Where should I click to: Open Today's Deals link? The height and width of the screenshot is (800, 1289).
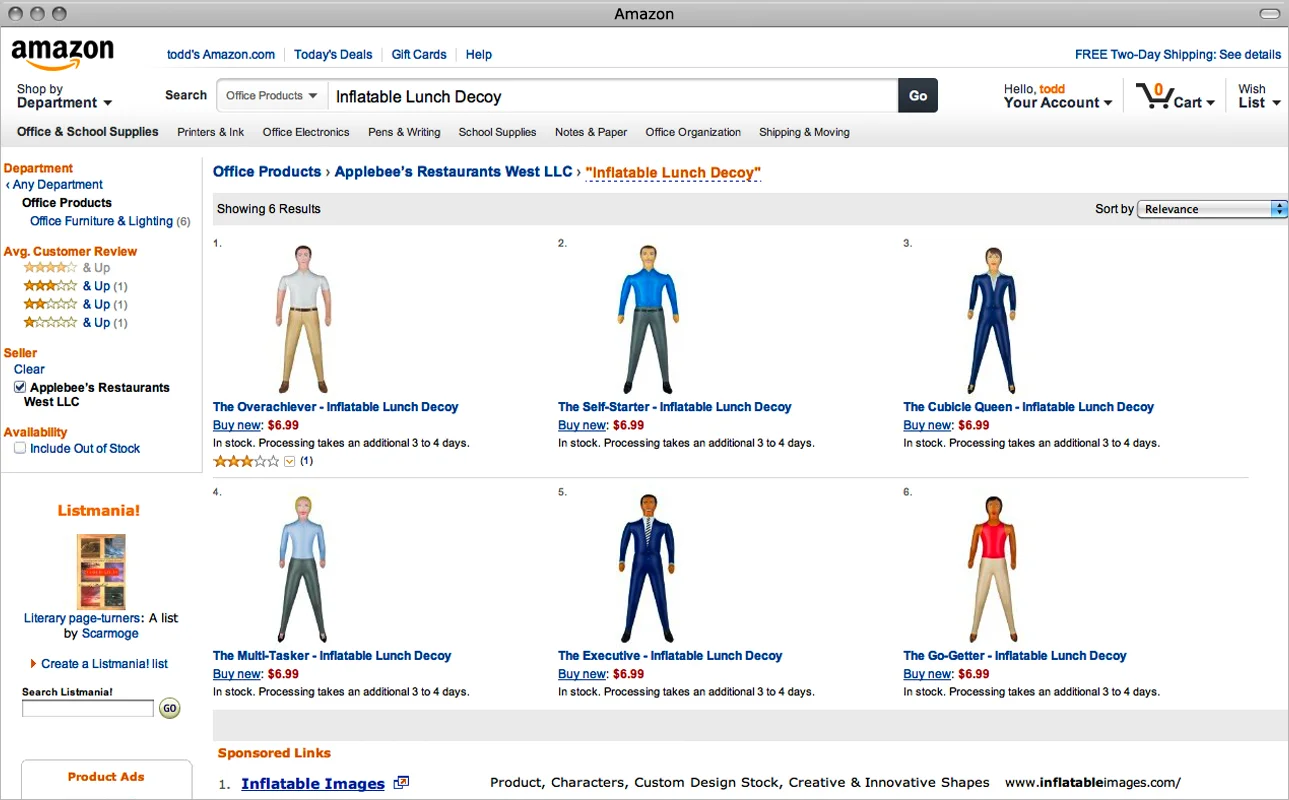point(333,55)
